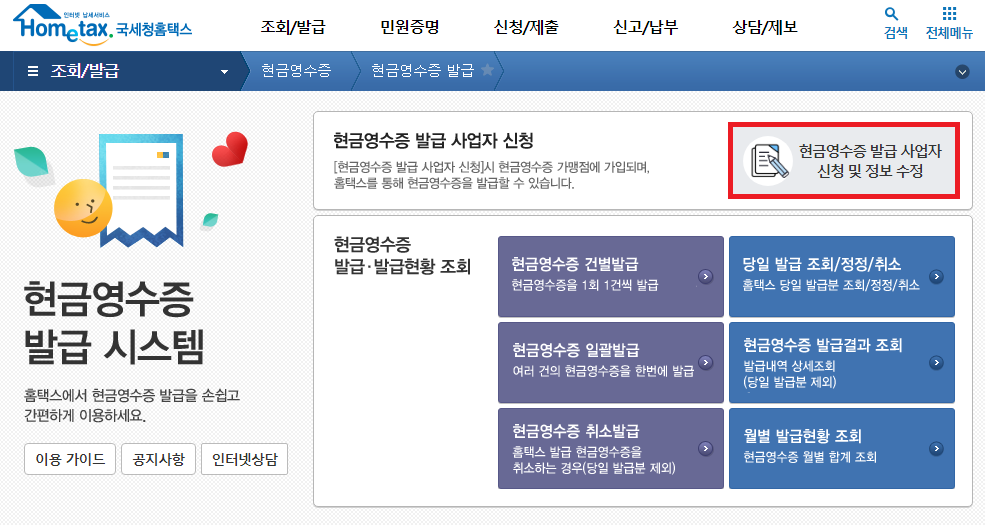
Task: Open the 상담/제보 top menu
Action: point(765,27)
